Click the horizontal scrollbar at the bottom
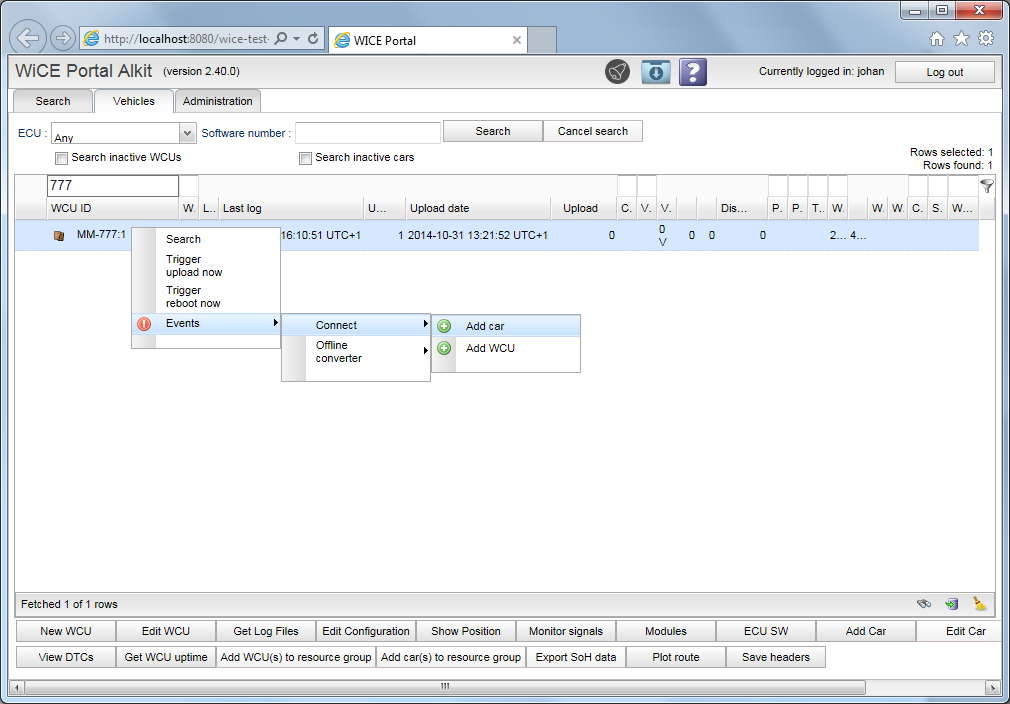The width and height of the screenshot is (1010, 704). [x=444, y=687]
